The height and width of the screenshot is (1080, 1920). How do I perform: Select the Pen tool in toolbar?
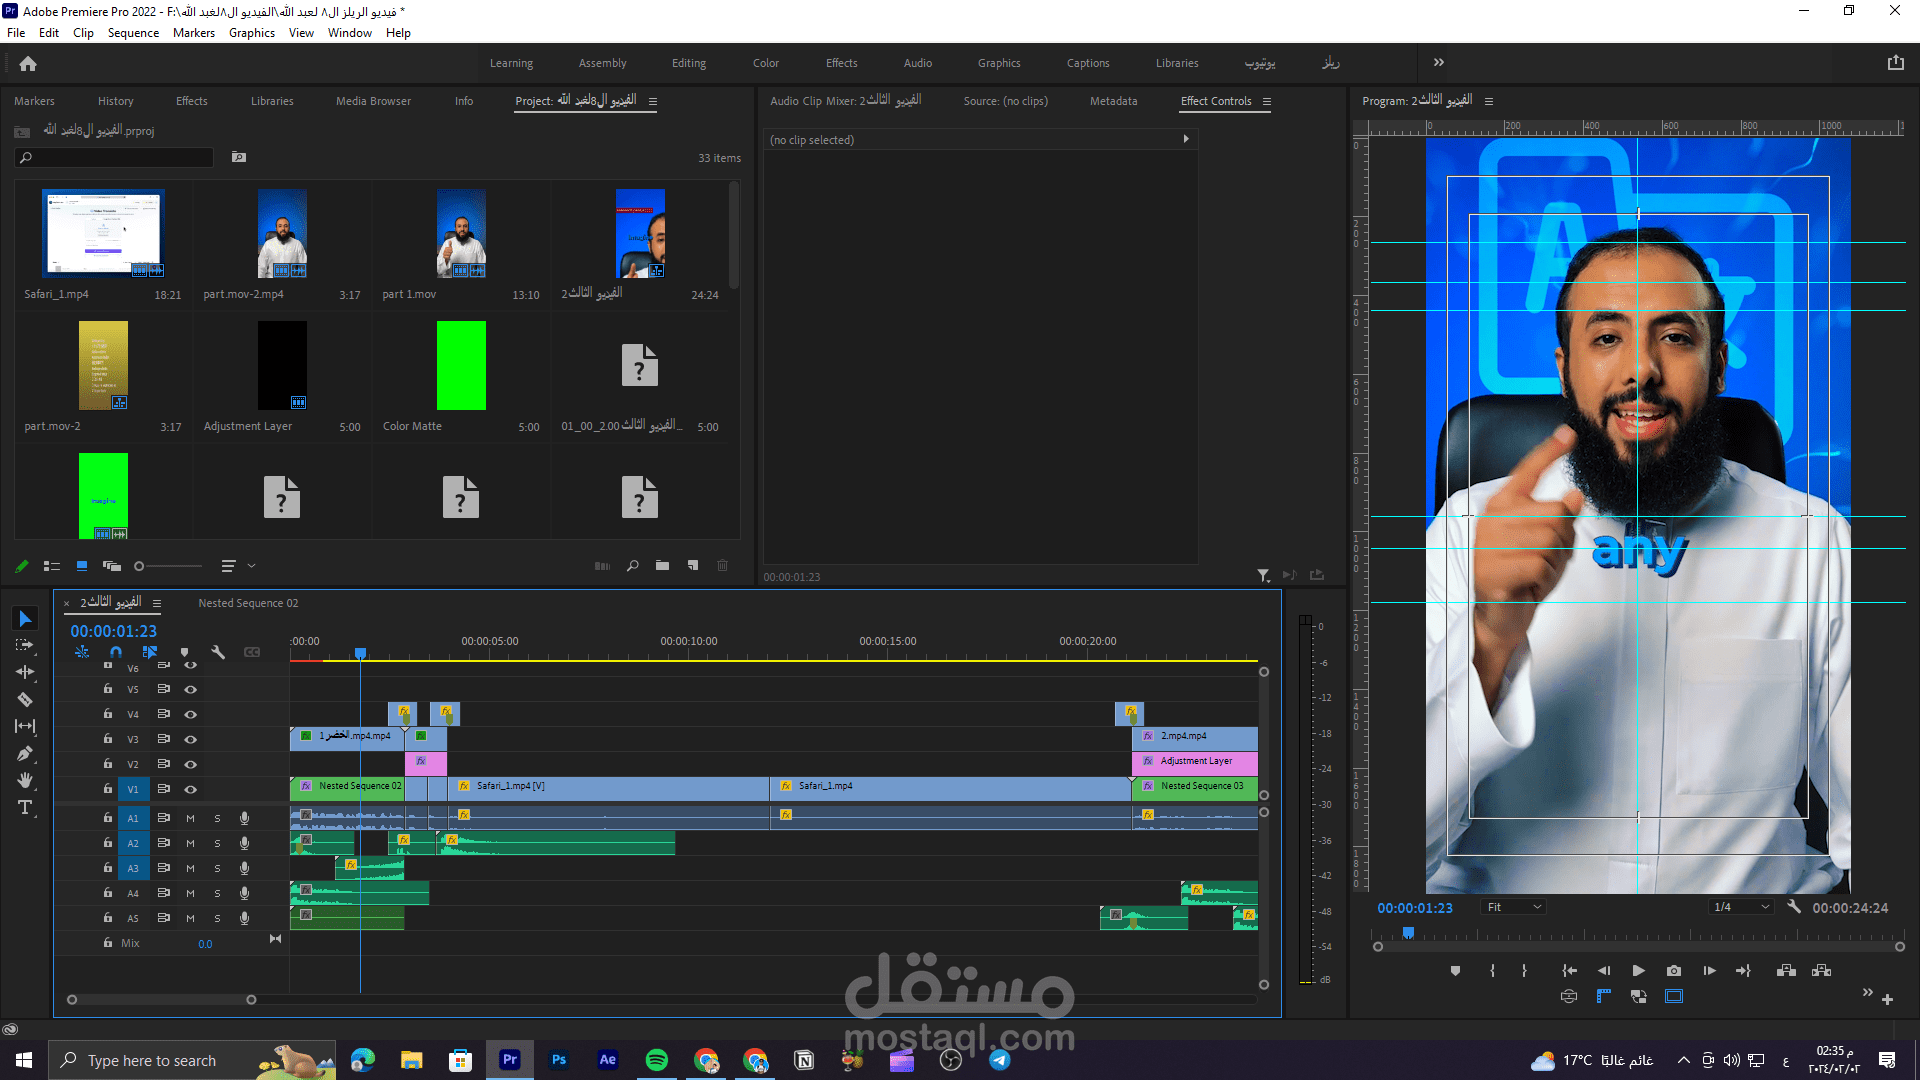25,754
